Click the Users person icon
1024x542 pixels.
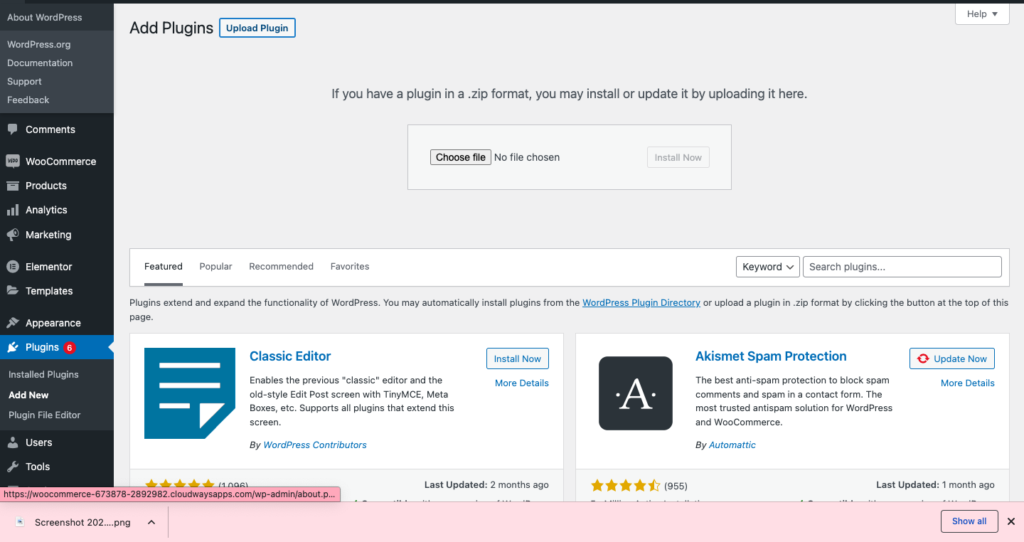click(12, 442)
